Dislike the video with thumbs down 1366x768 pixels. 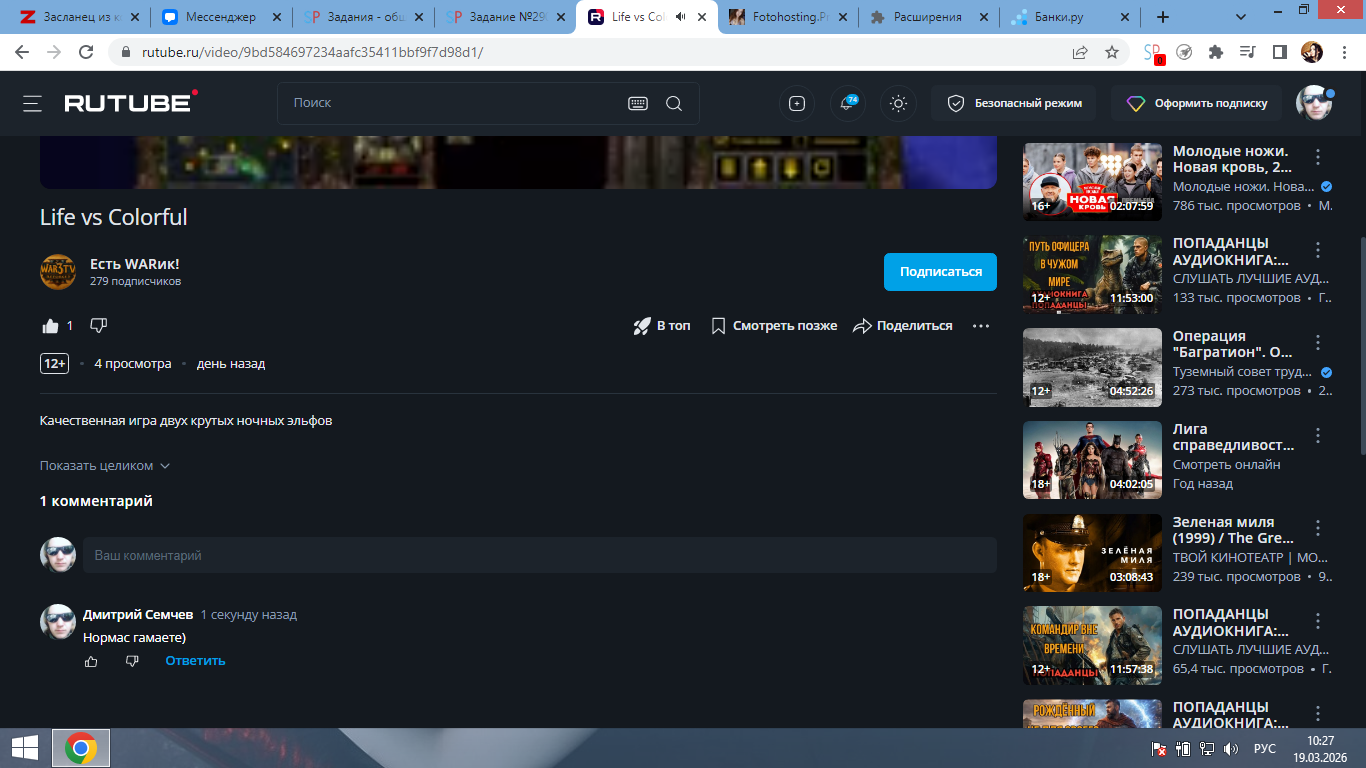[x=98, y=326]
